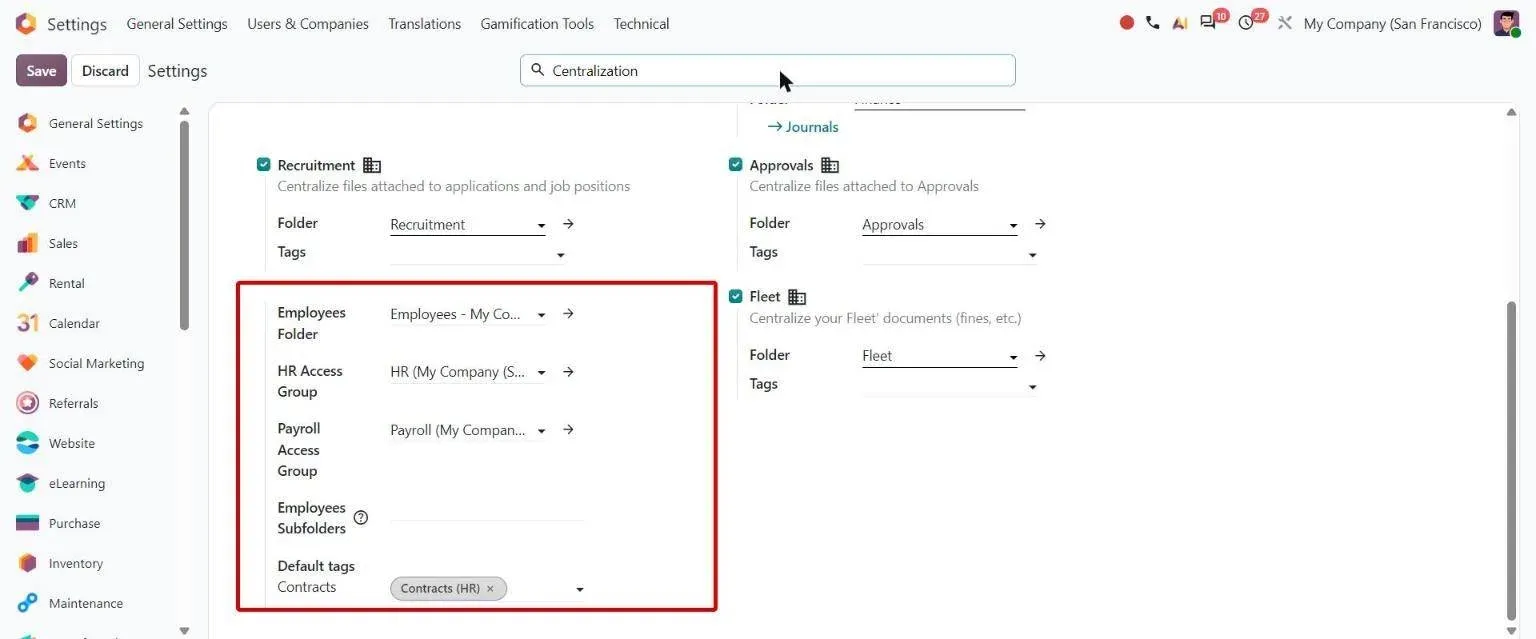The image size is (1536, 639).
Task: Click the company building icon beside Recruitment
Action: 372,165
